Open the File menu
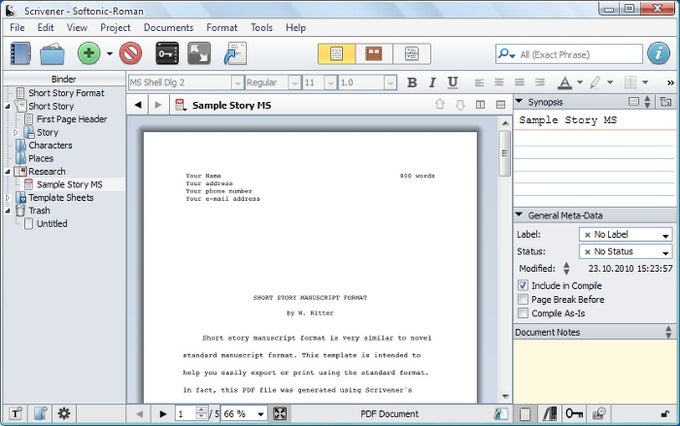This screenshot has width=680, height=426. [17, 28]
